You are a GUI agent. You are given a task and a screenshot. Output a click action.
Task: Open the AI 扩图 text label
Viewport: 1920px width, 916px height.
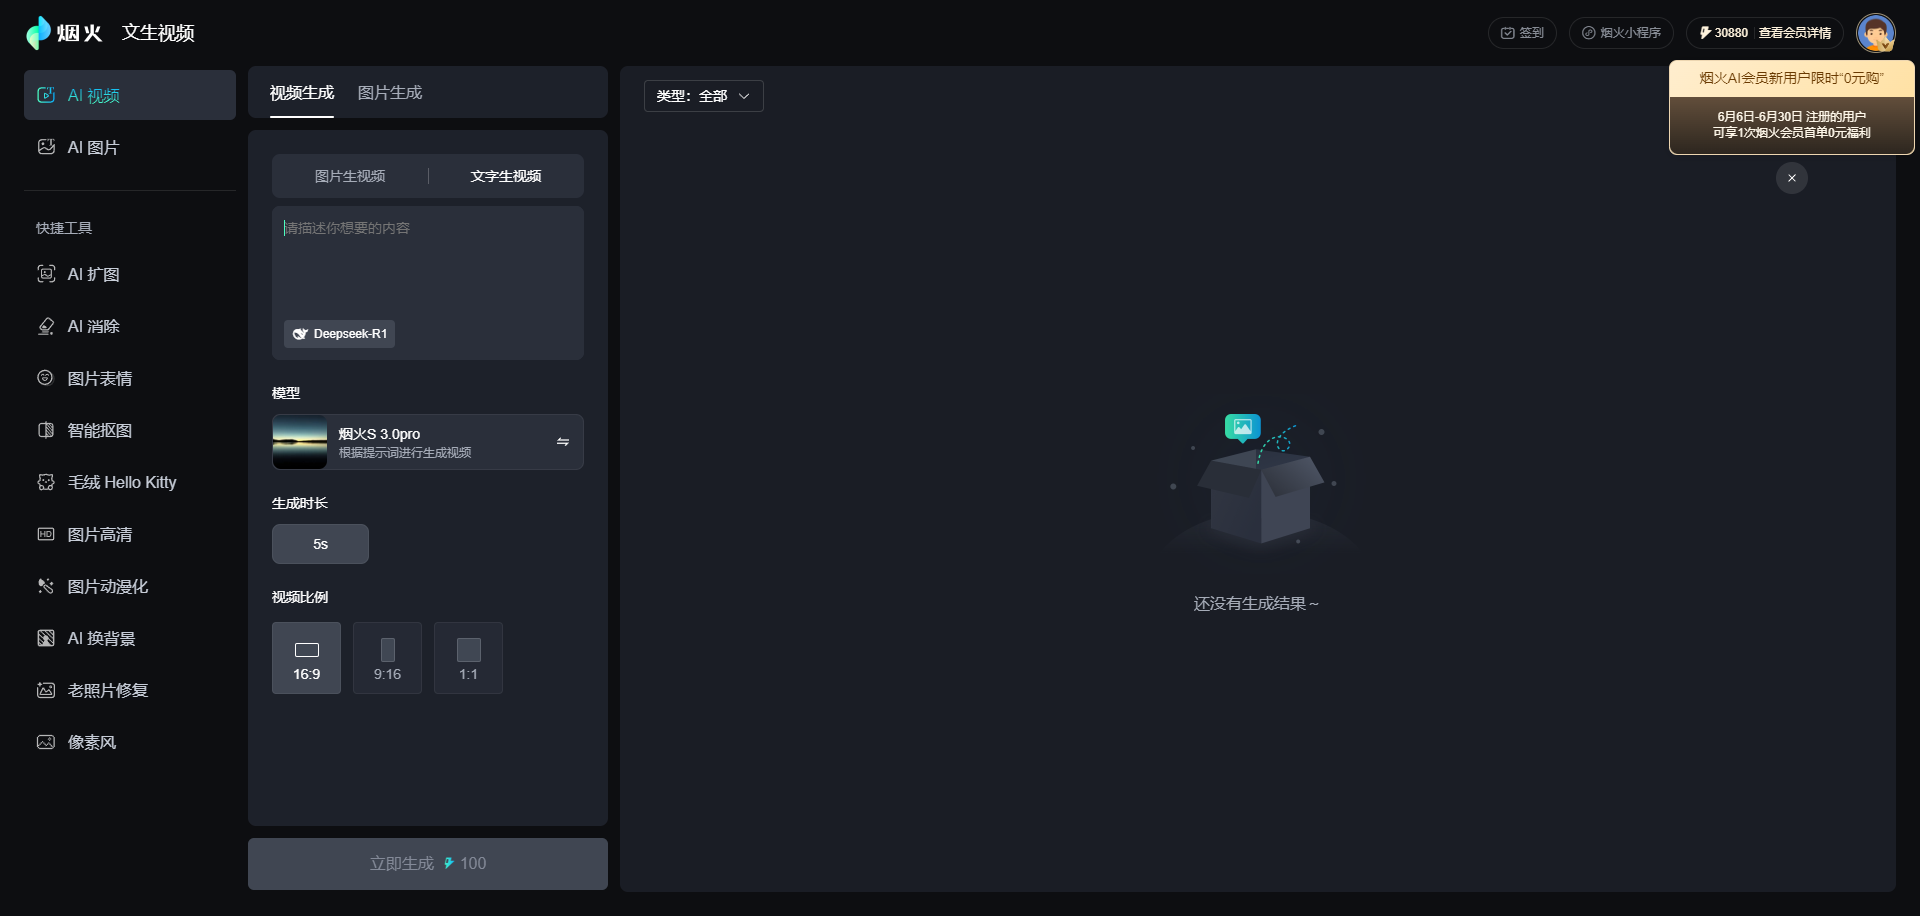(93, 274)
